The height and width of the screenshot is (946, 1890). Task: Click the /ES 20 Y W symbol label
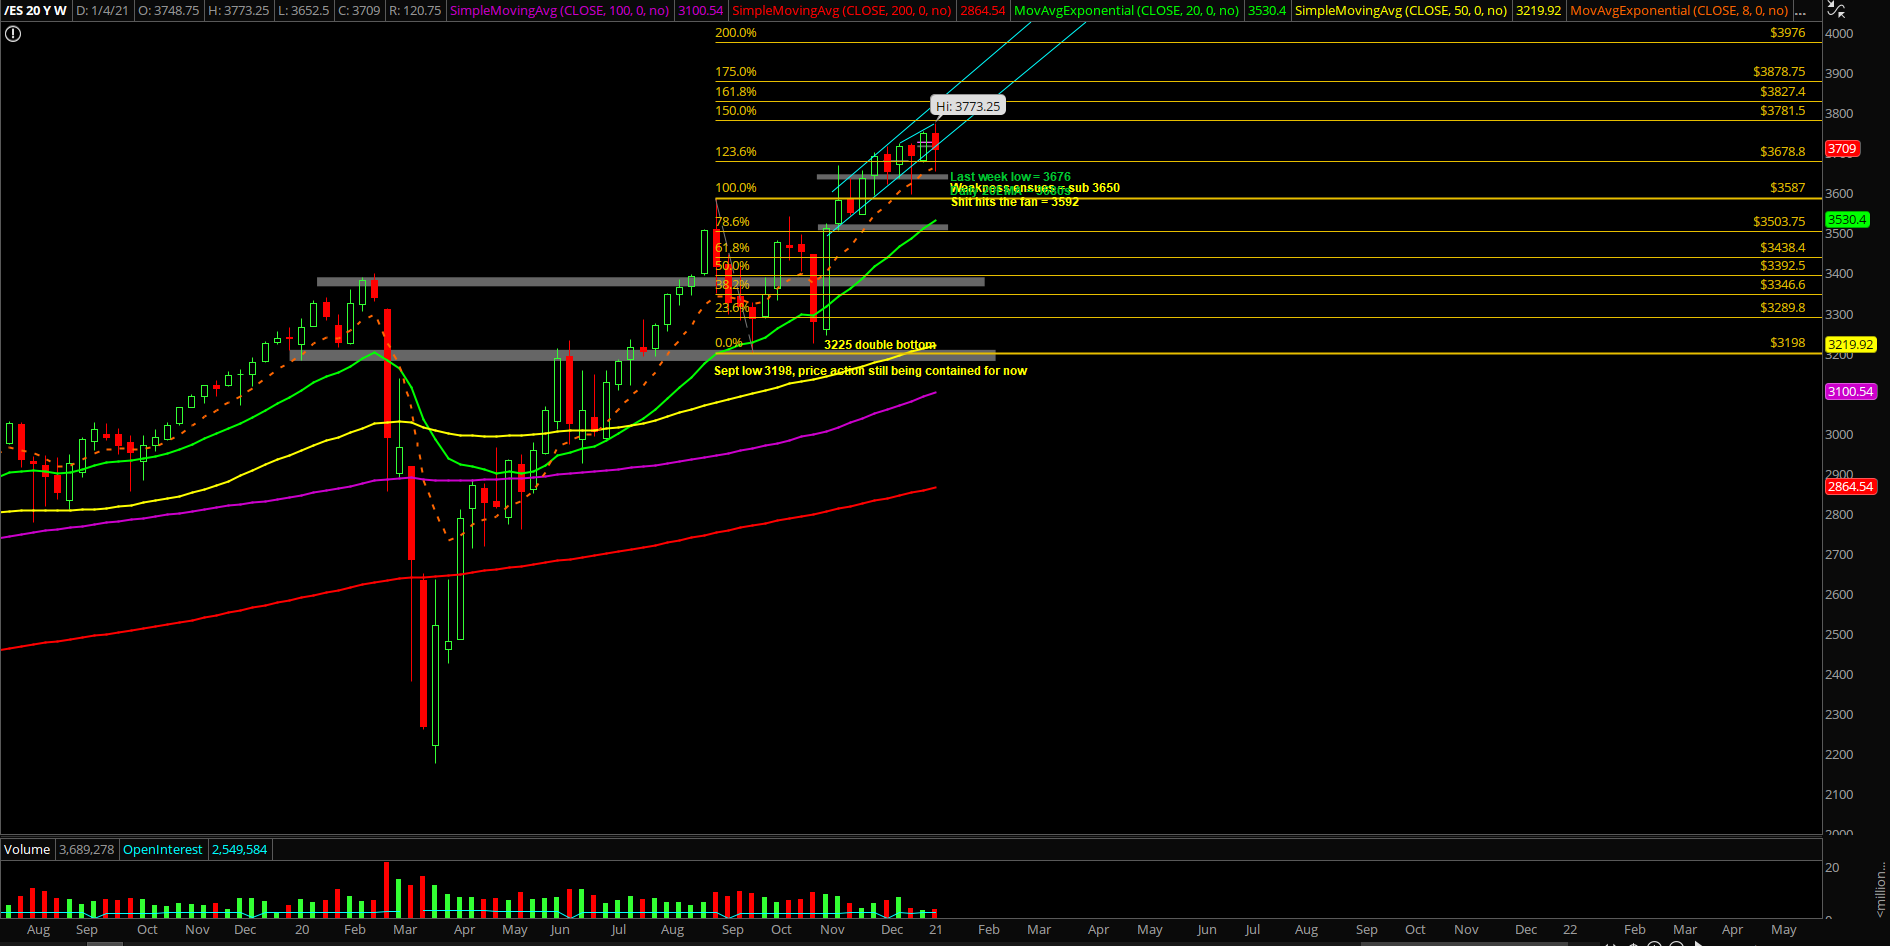36,11
